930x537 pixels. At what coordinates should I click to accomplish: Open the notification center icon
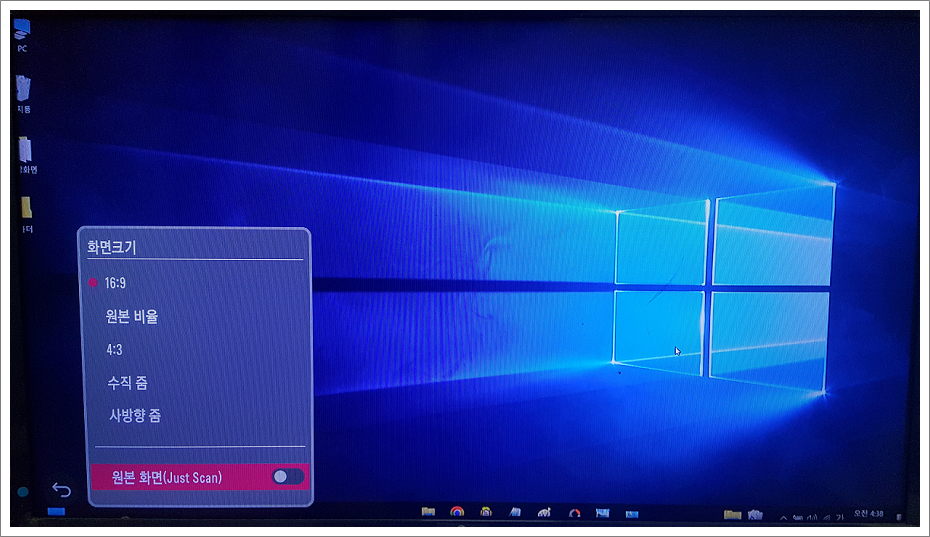(x=899, y=517)
